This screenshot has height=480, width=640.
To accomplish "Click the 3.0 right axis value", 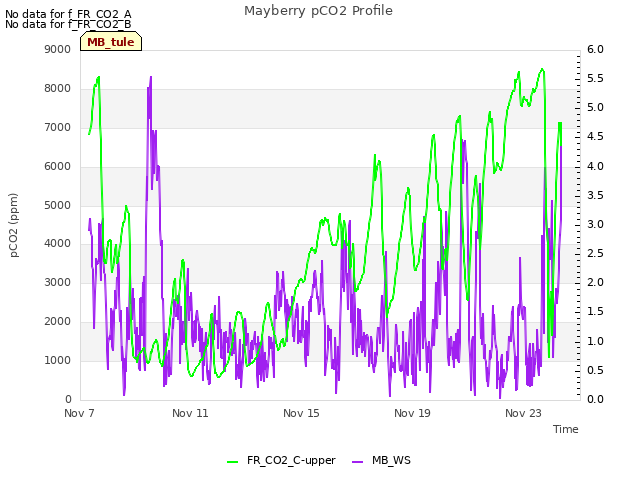I will point(595,224).
